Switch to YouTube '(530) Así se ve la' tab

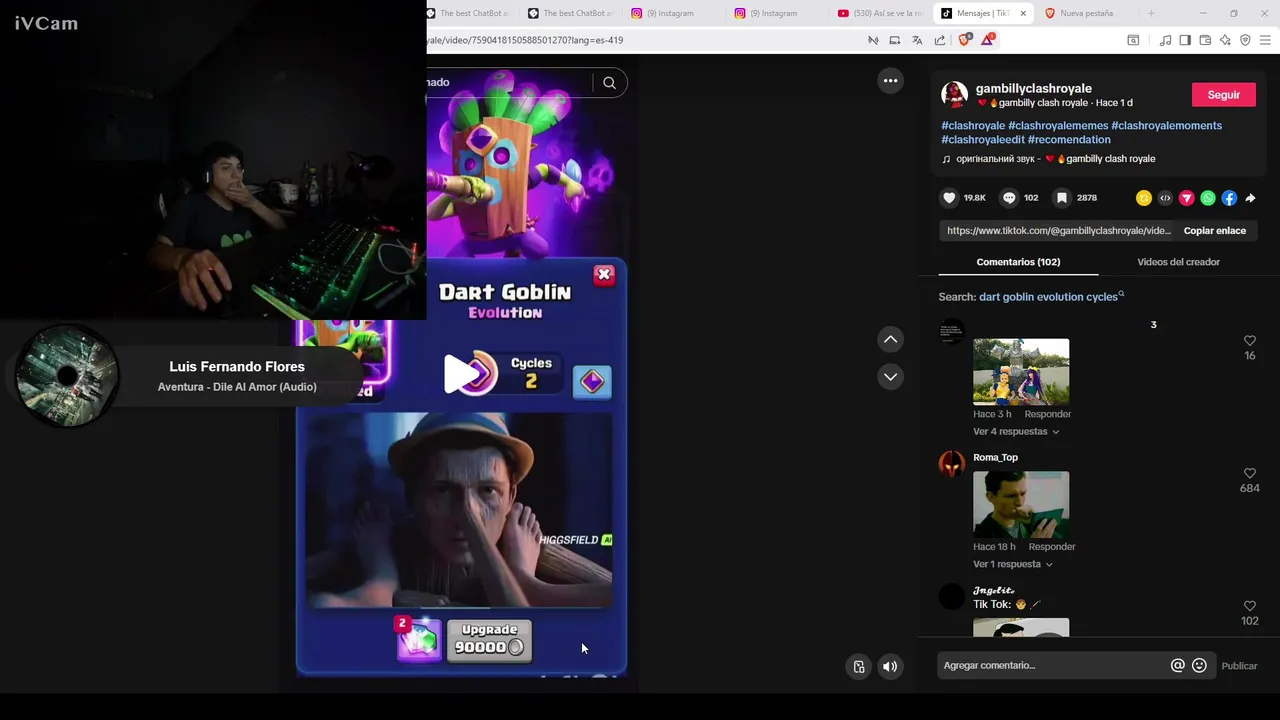click(x=880, y=13)
